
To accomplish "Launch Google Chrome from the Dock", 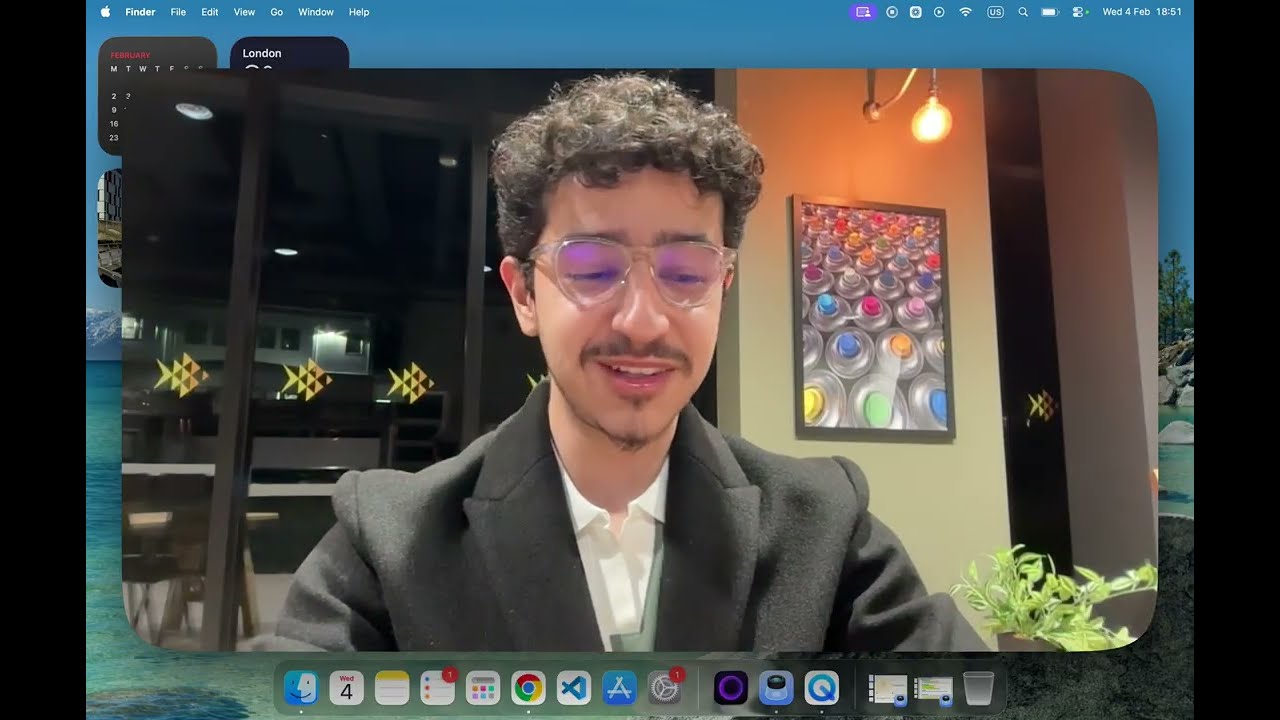I will click(x=529, y=688).
